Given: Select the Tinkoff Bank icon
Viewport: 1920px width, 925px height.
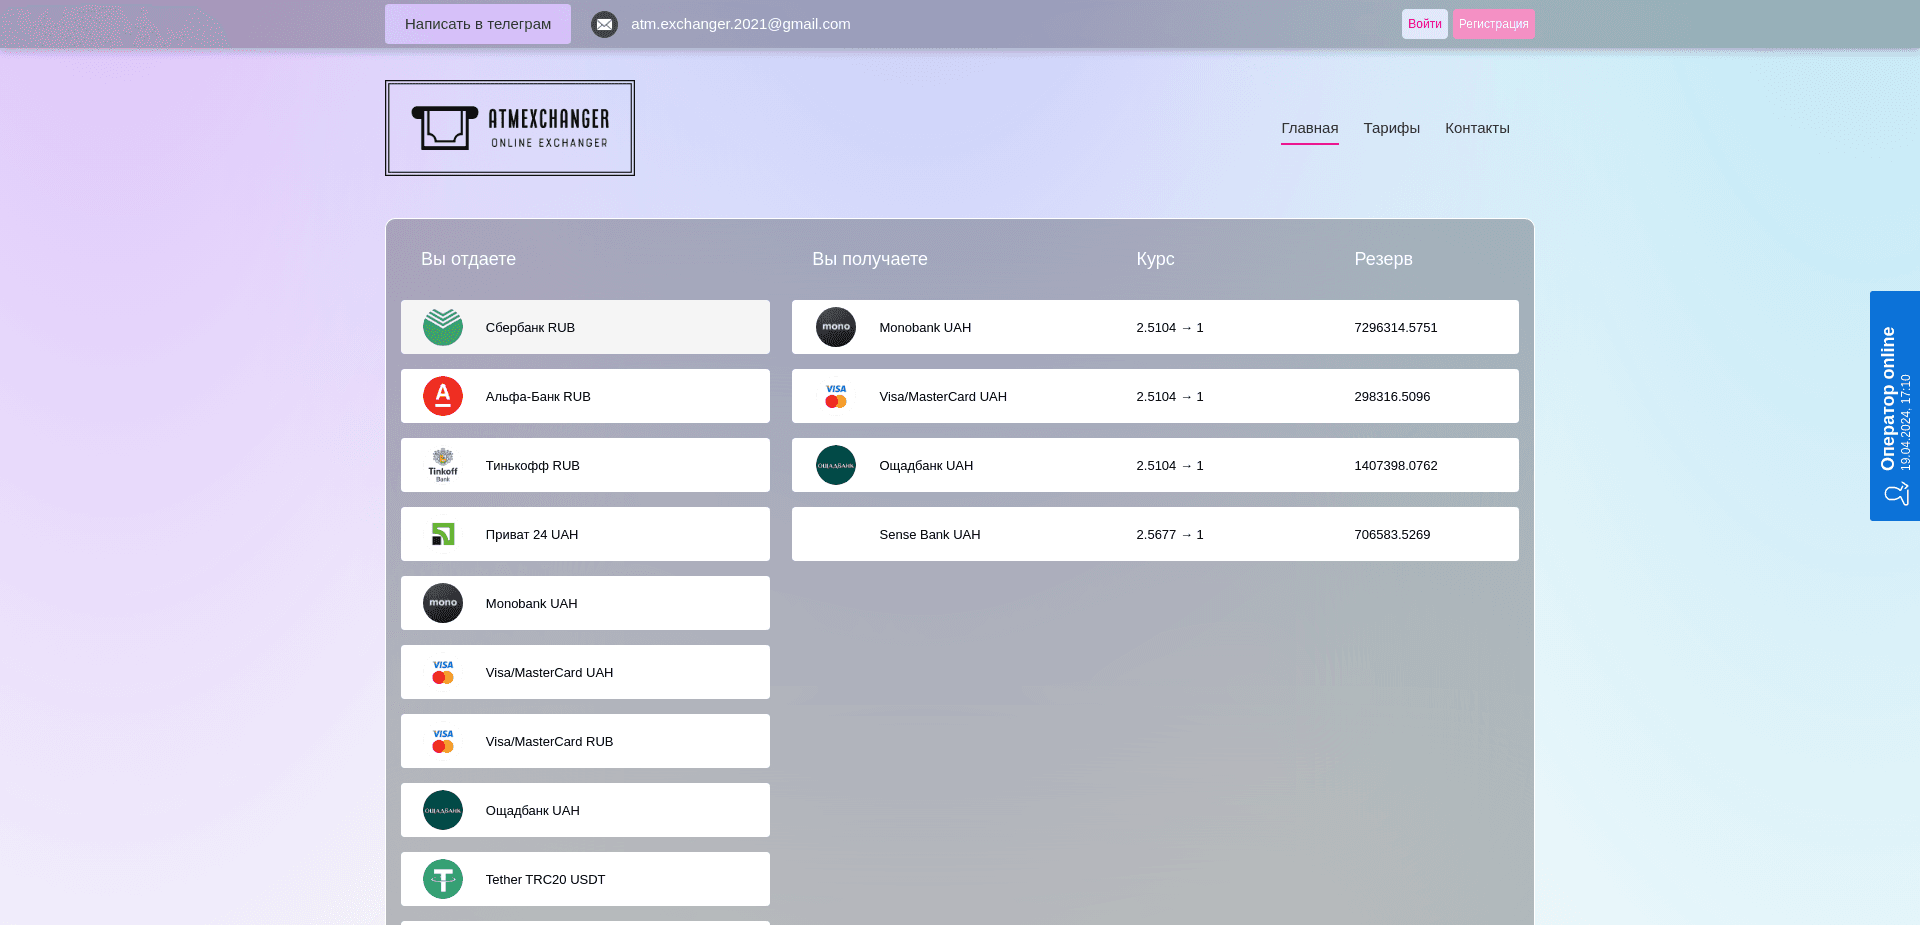Looking at the screenshot, I should pyautogui.click(x=442, y=465).
